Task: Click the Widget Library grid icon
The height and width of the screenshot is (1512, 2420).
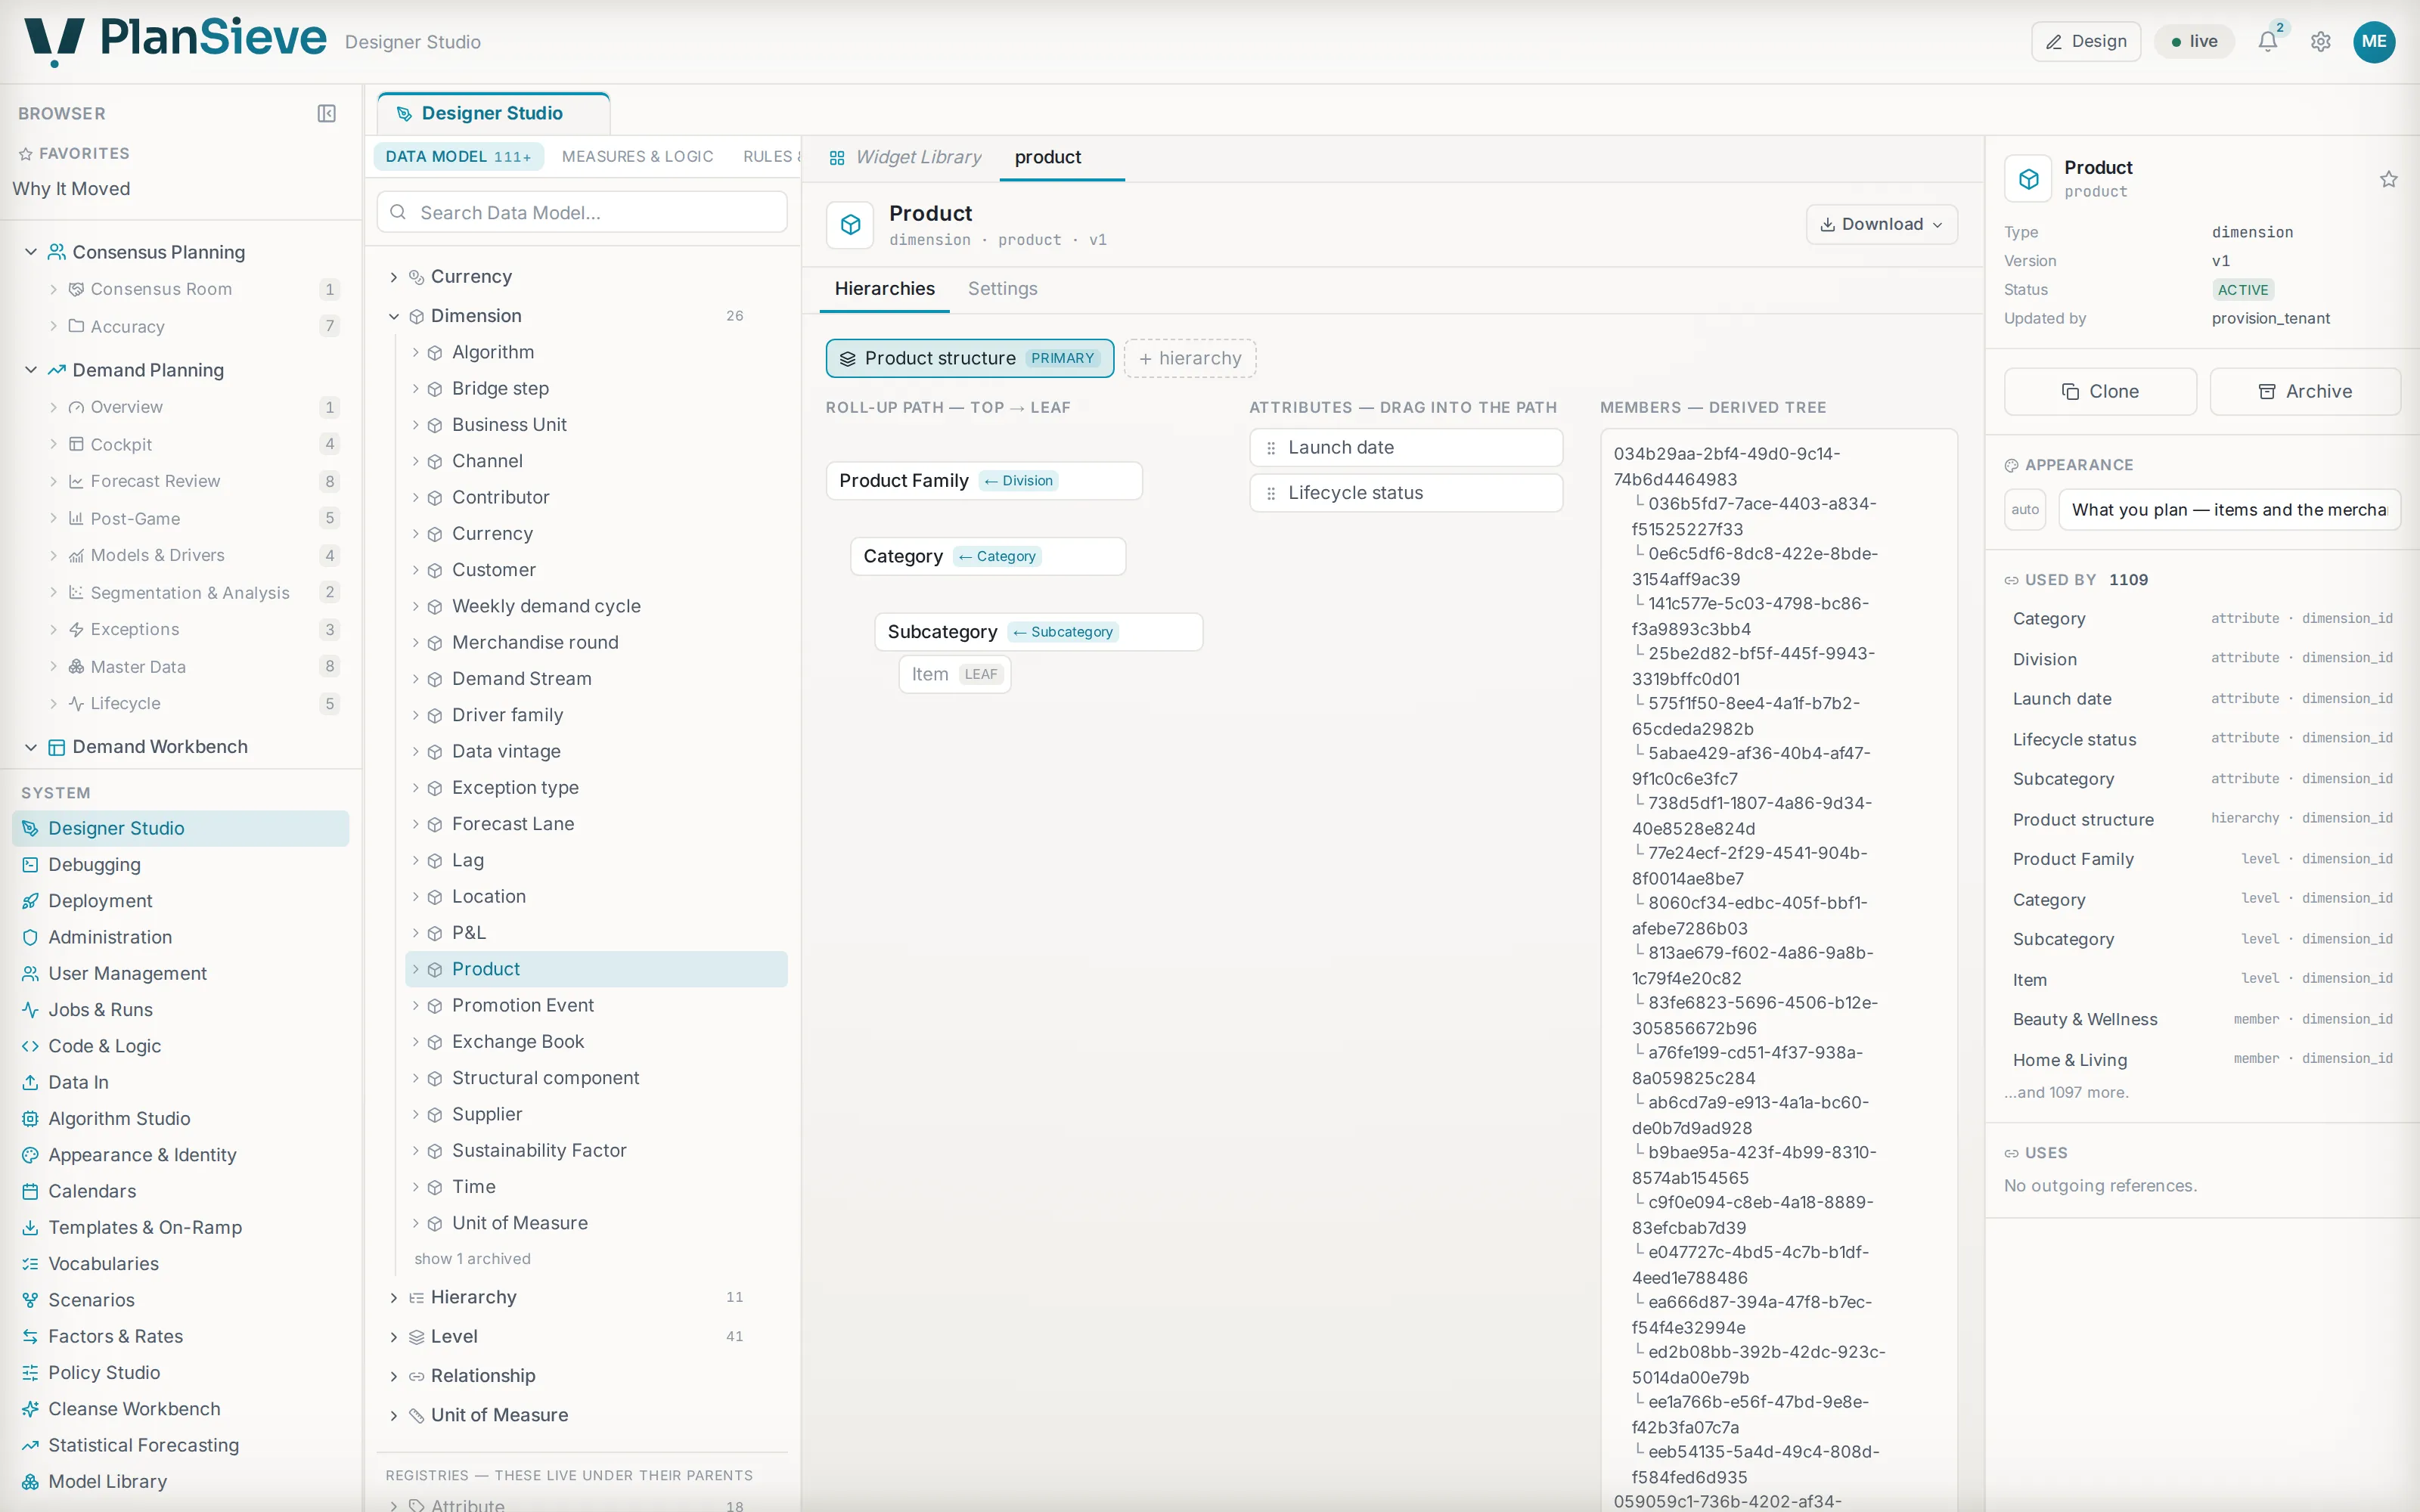Action: pyautogui.click(x=837, y=157)
